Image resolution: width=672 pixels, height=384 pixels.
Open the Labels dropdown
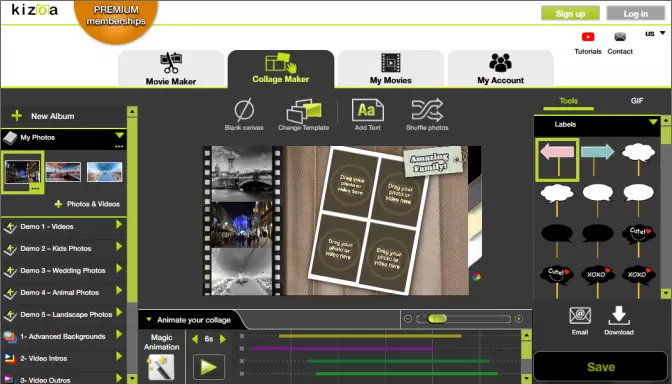653,123
